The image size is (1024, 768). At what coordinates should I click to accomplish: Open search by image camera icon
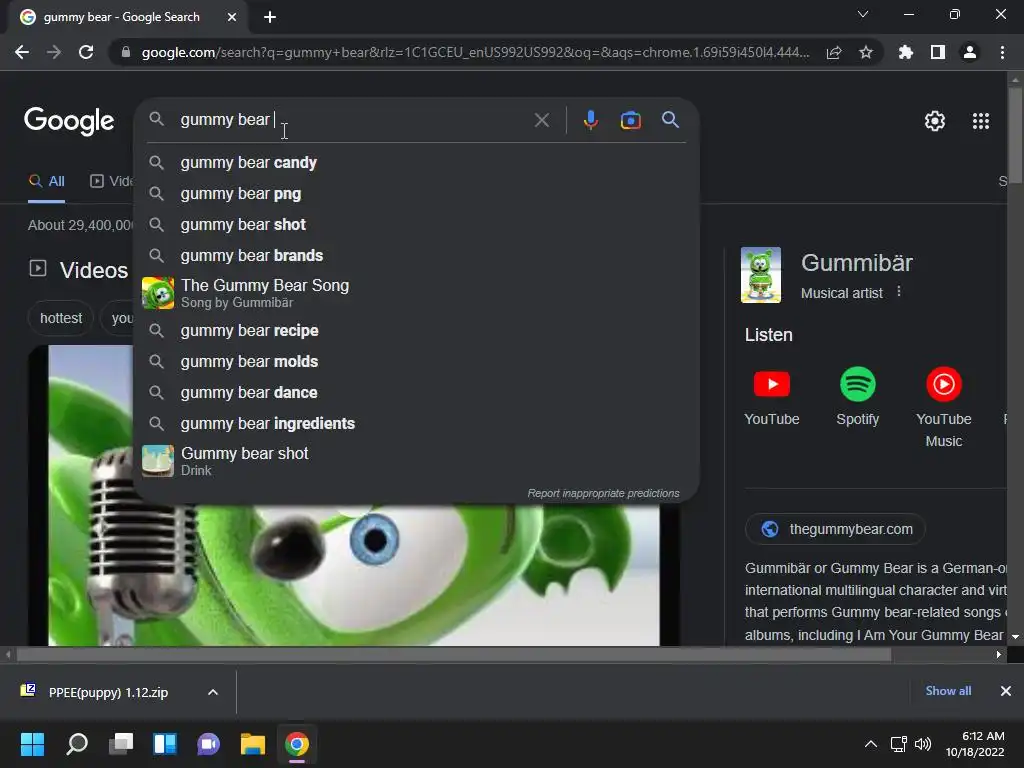click(x=630, y=120)
